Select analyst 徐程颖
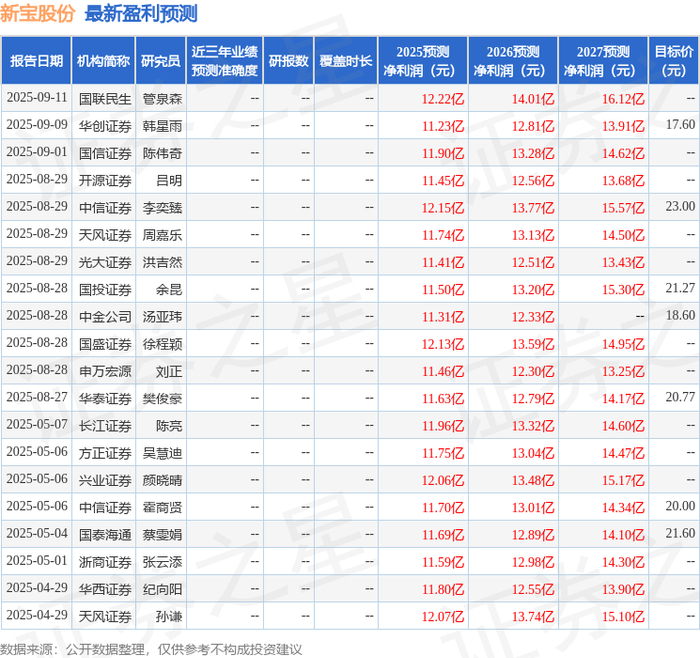Image resolution: width=700 pixels, height=658 pixels. pos(162,344)
